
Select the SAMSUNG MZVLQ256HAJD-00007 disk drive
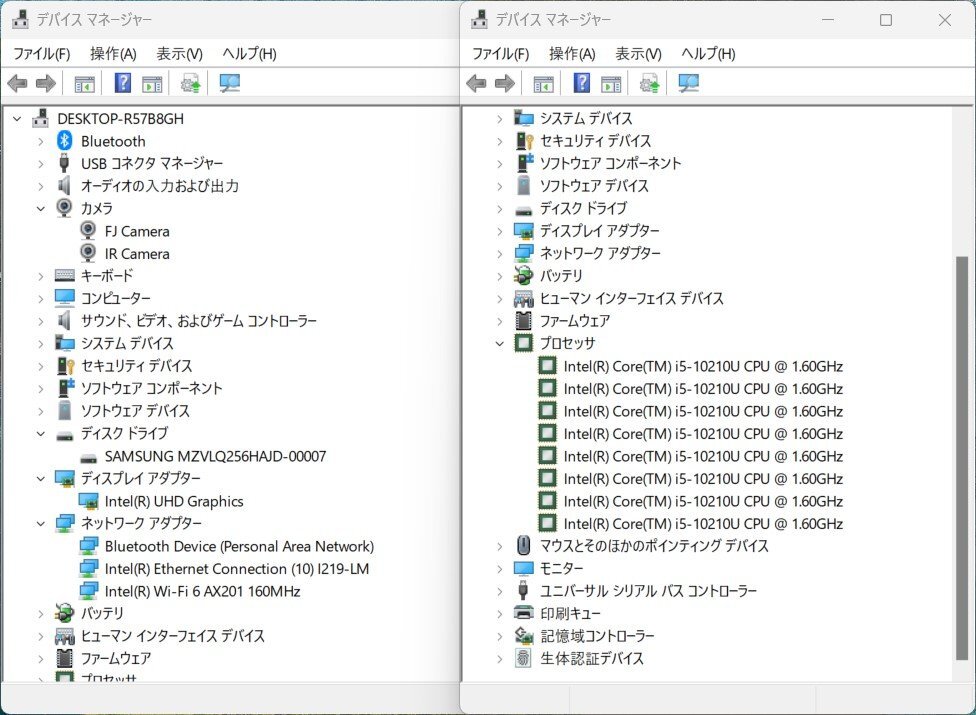(x=215, y=456)
